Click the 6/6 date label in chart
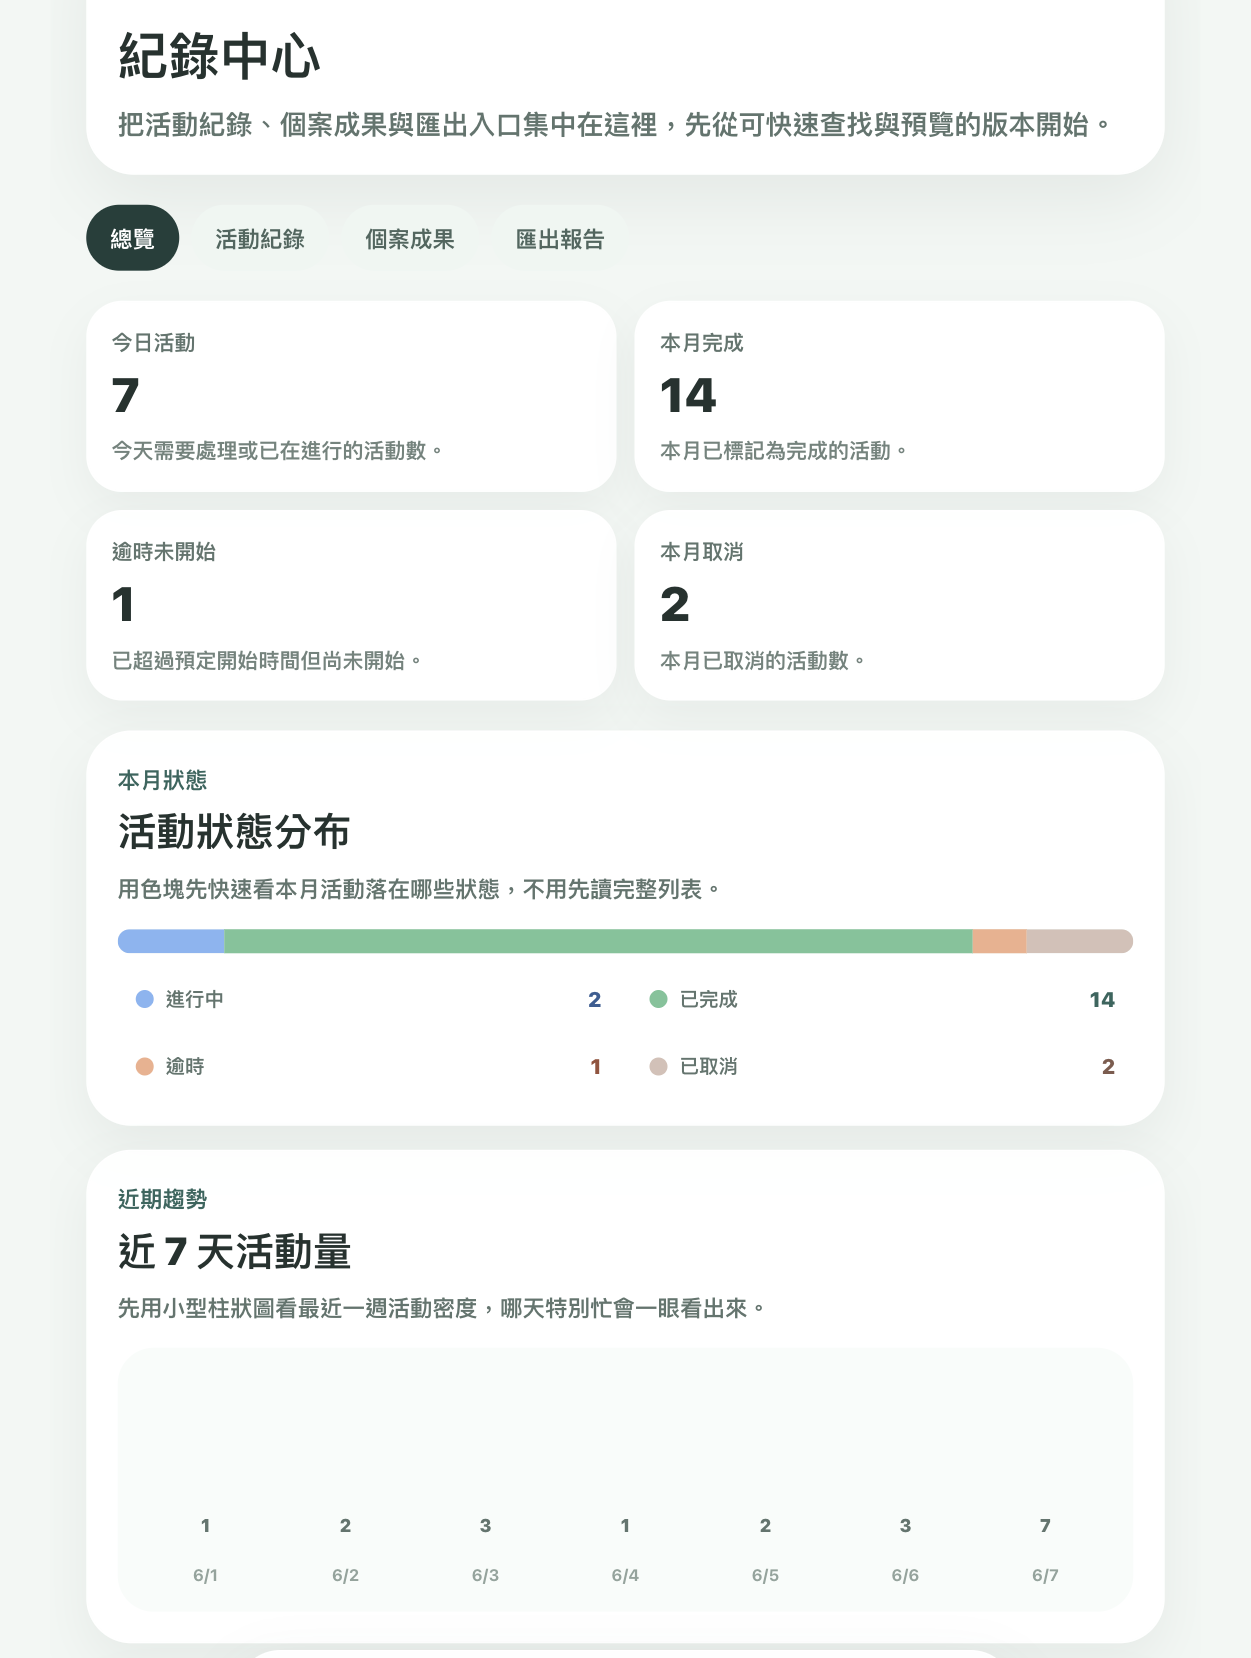Image resolution: width=1251 pixels, height=1658 pixels. point(906,1575)
